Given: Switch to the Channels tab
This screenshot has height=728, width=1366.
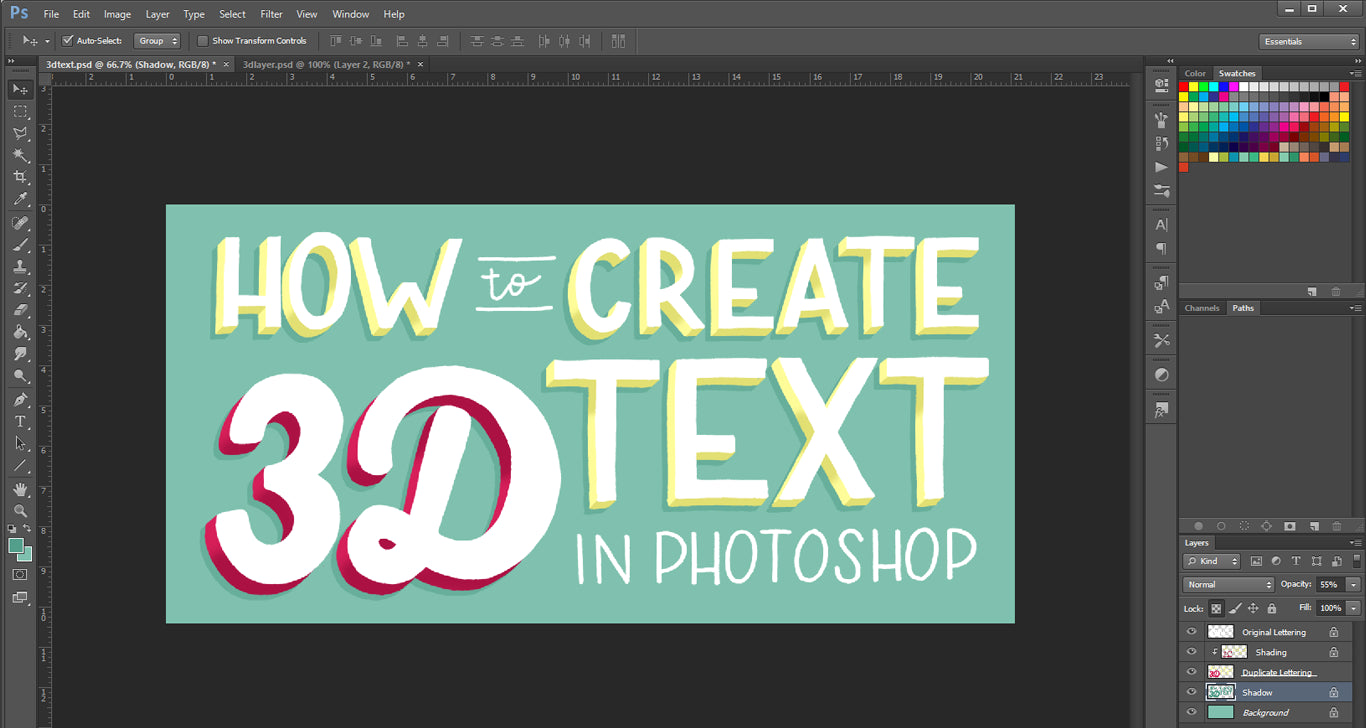Looking at the screenshot, I should pyautogui.click(x=1201, y=308).
